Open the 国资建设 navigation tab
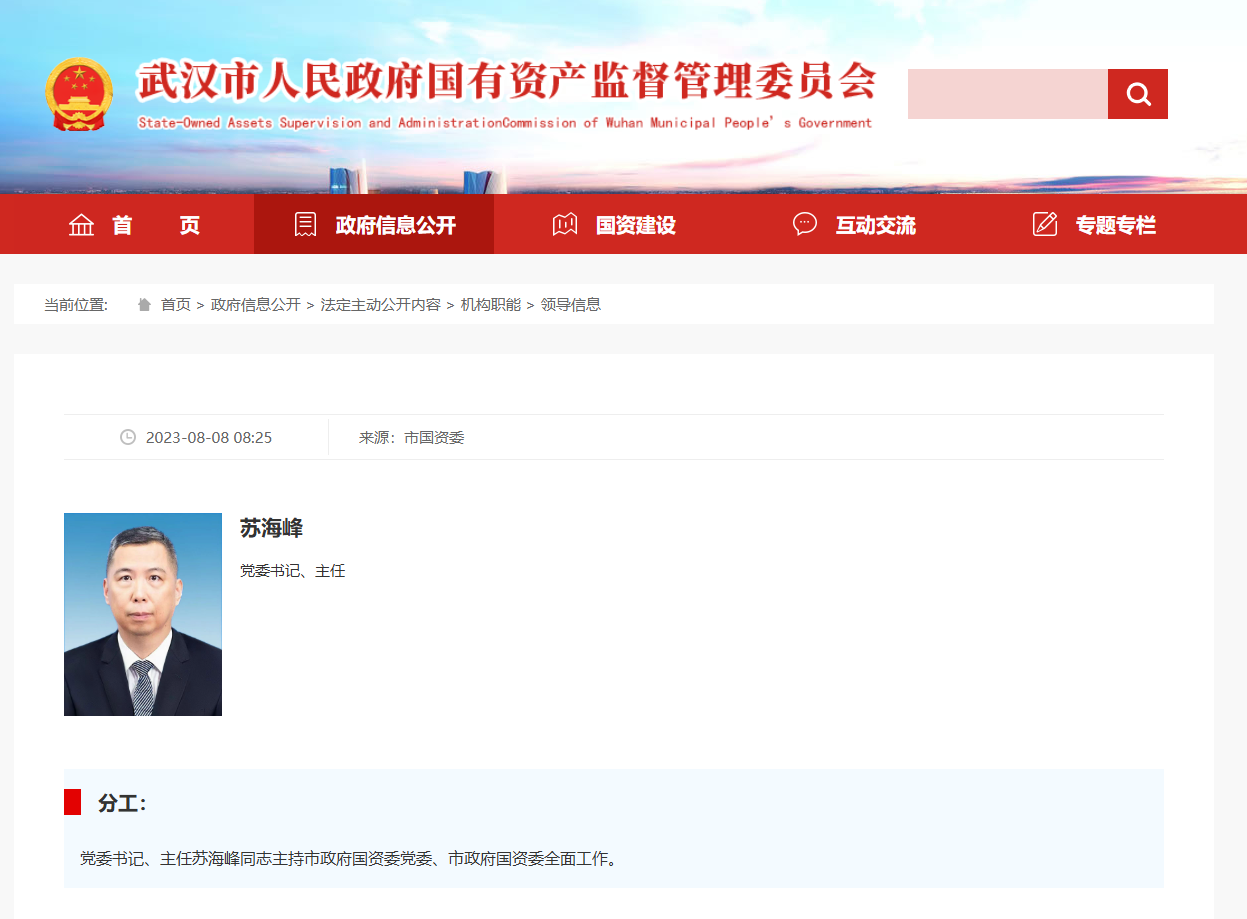Viewport: 1247px width, 919px height. (614, 224)
